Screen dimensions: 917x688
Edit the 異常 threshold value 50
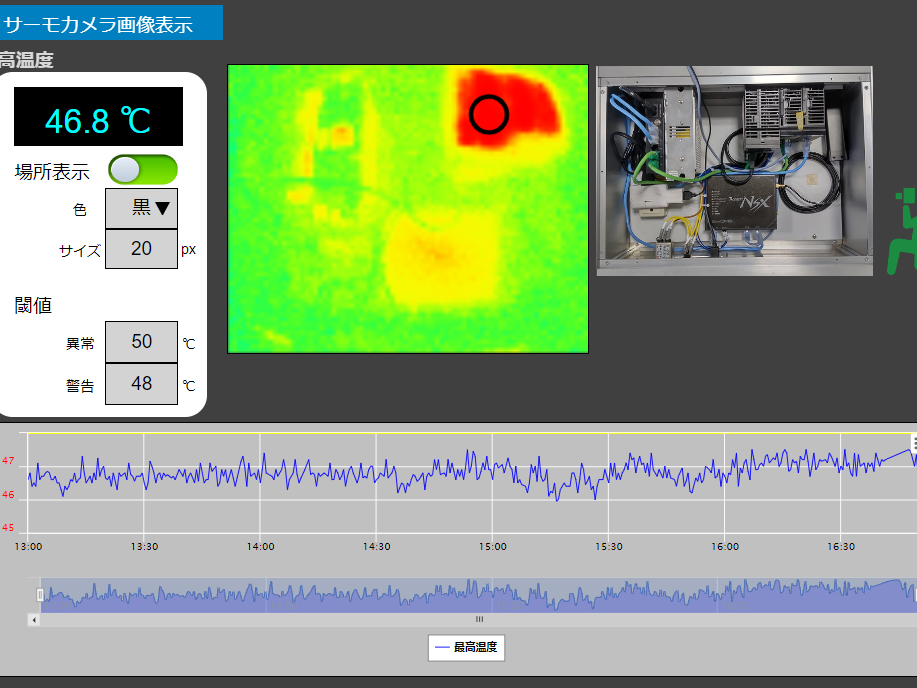coord(141,342)
